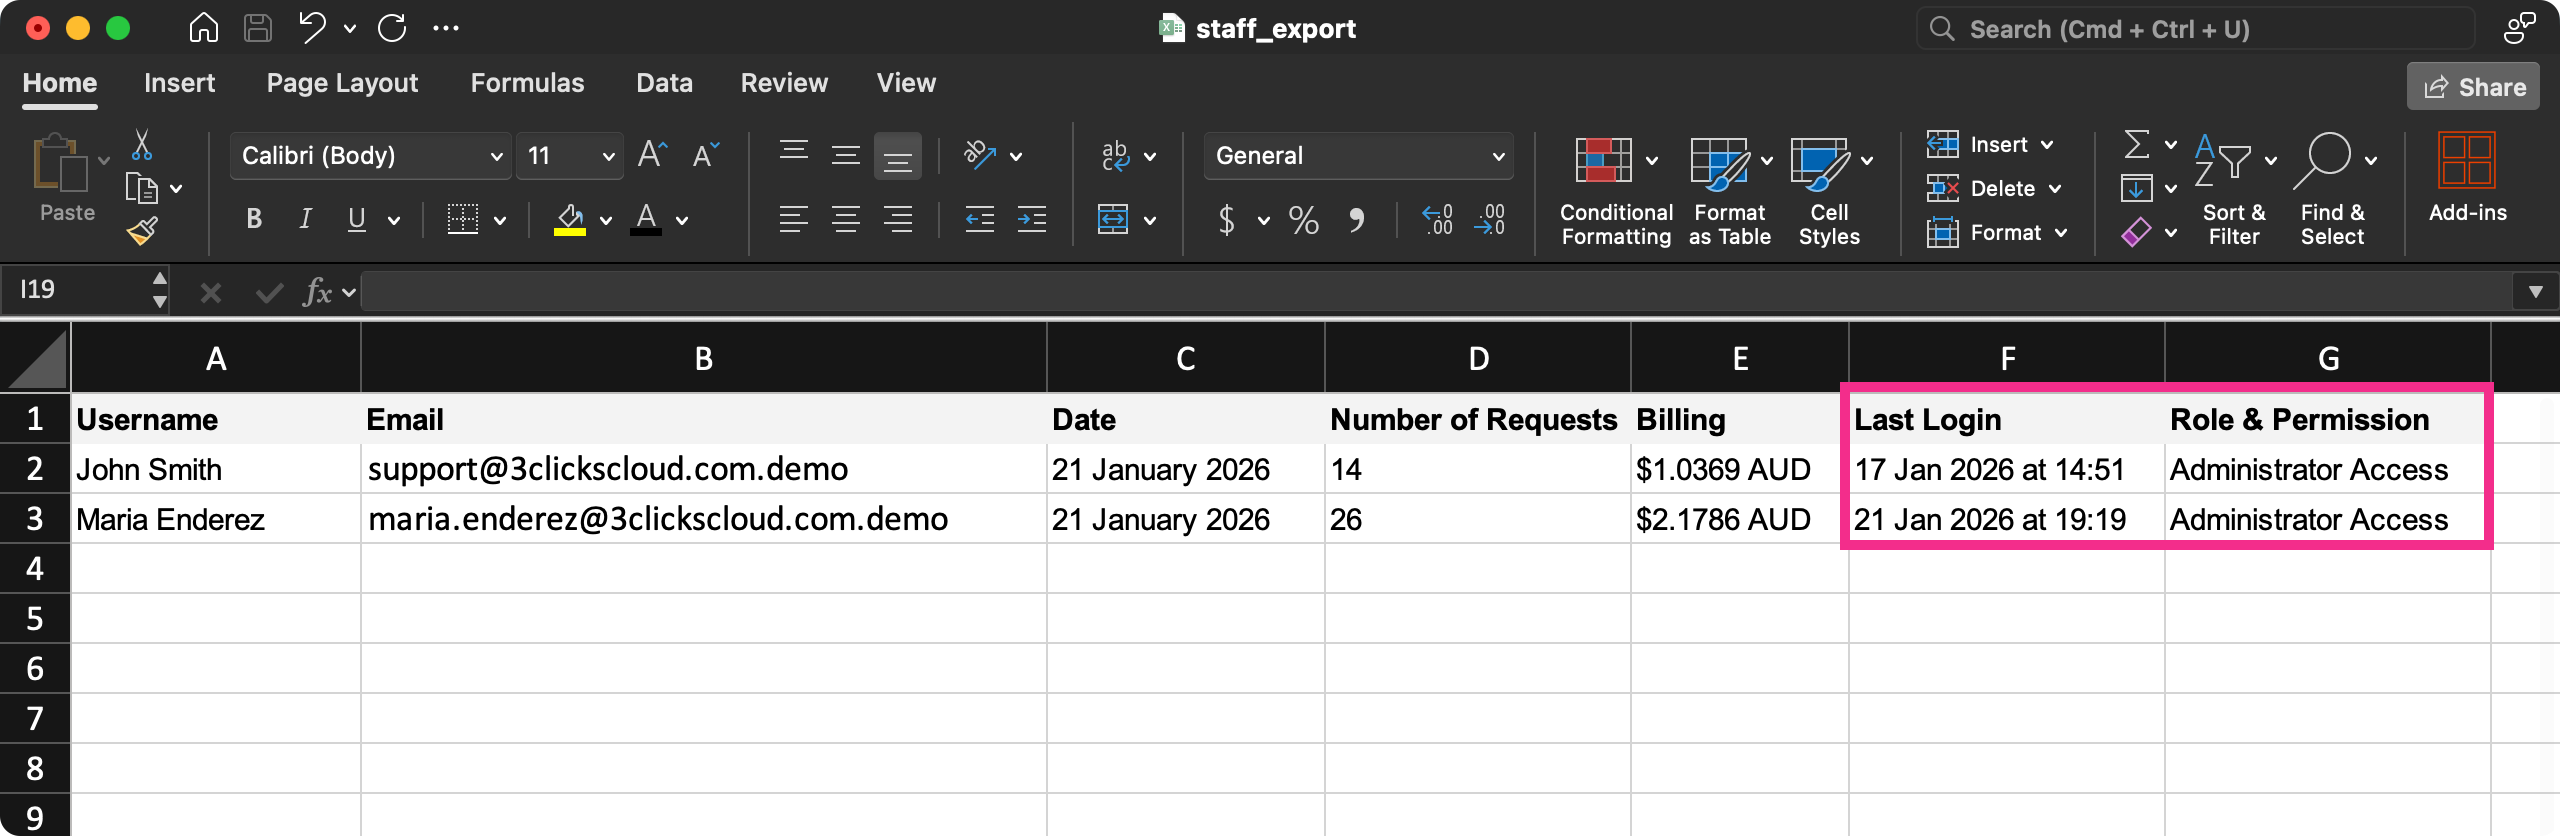Image resolution: width=2560 pixels, height=836 pixels.
Task: Toggle Bold formatting
Action: [x=254, y=219]
